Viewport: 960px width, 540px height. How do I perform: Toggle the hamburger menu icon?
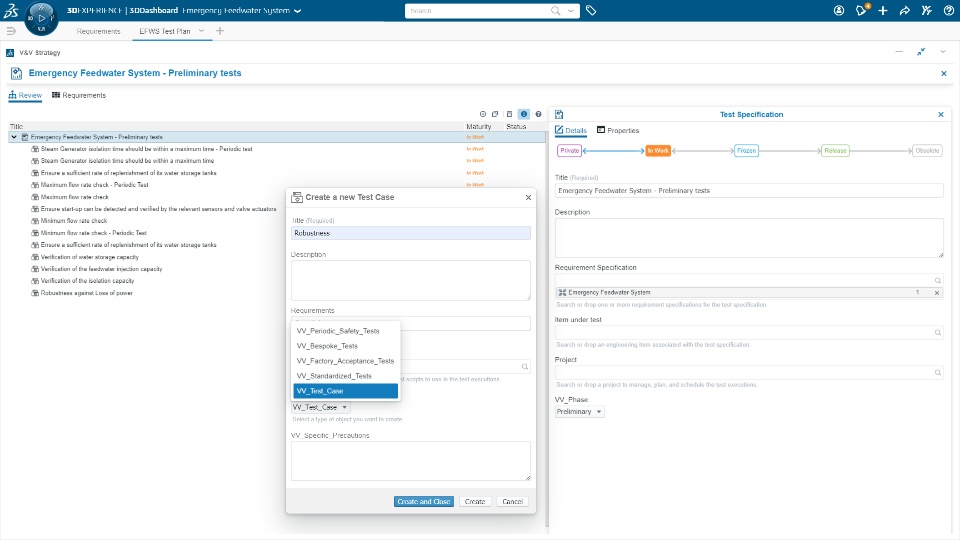click(10, 31)
